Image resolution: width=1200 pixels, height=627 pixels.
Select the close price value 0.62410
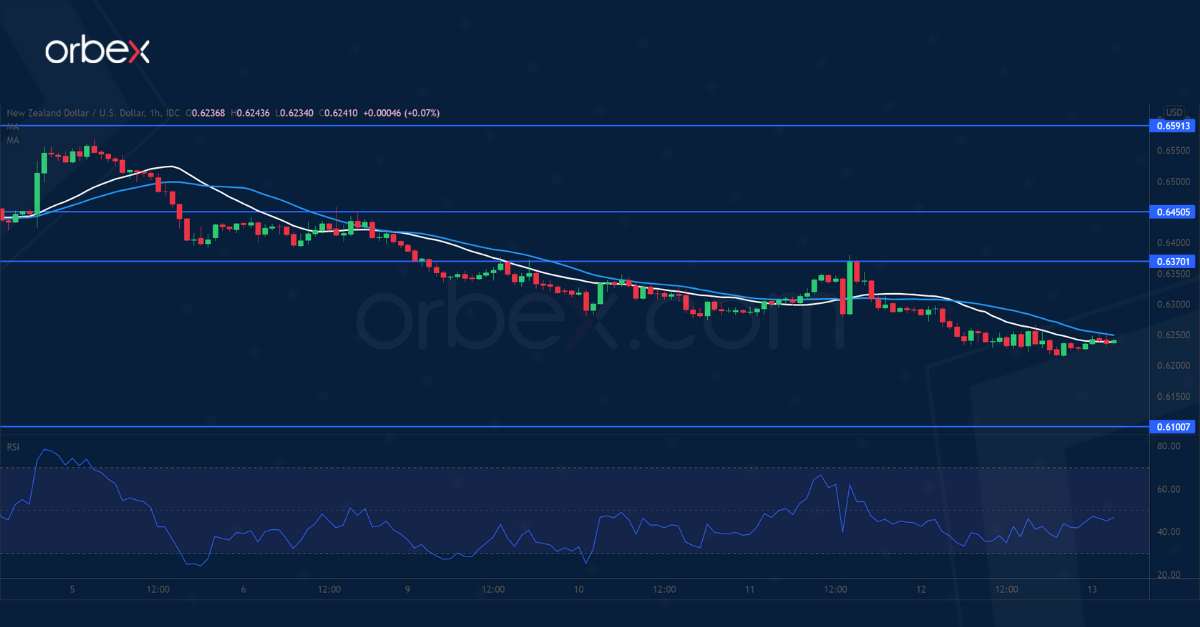pyautogui.click(x=341, y=112)
